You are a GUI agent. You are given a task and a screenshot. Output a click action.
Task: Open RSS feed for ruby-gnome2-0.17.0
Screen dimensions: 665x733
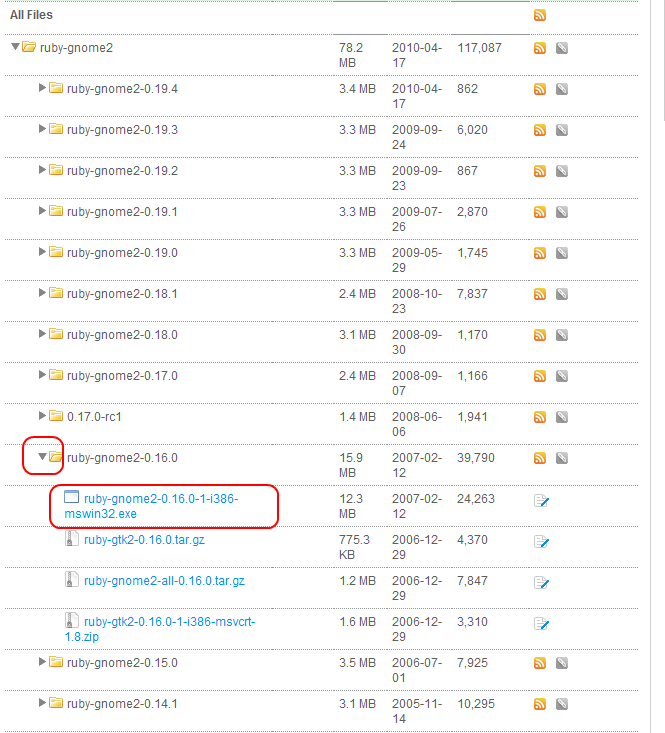pyautogui.click(x=540, y=376)
